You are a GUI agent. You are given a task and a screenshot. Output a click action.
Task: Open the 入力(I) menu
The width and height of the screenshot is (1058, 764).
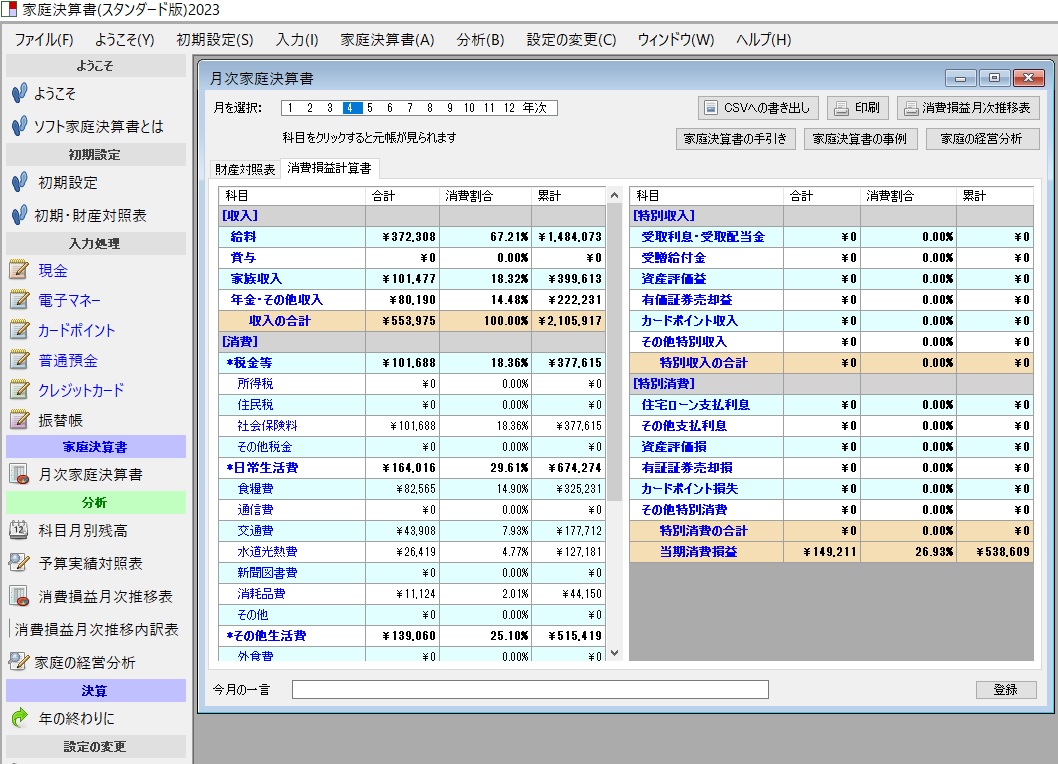coord(297,40)
